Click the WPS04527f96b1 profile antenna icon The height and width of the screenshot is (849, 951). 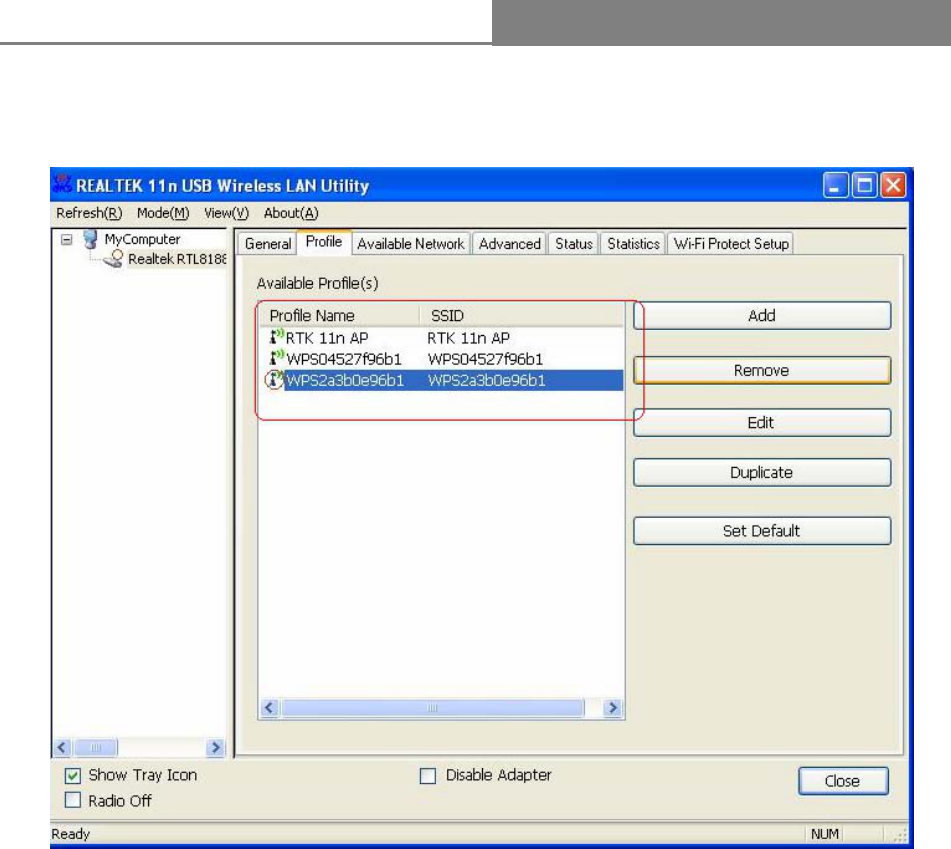coord(277,358)
